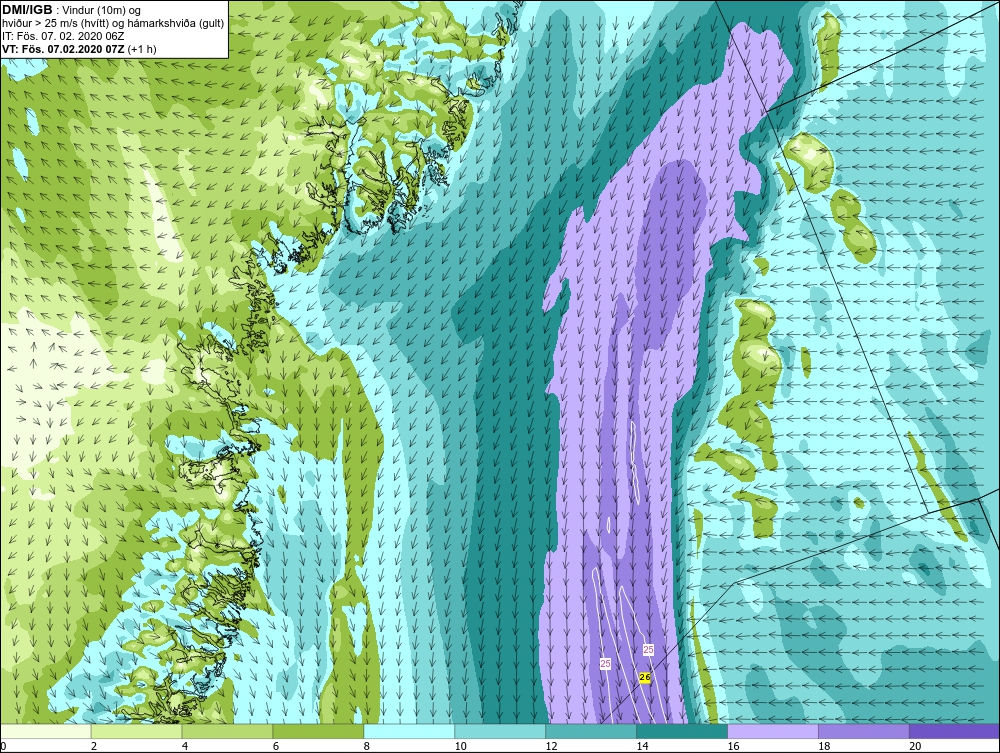Click the yellow 26 maximum gust label
The image size is (1000, 753).
(x=645, y=678)
